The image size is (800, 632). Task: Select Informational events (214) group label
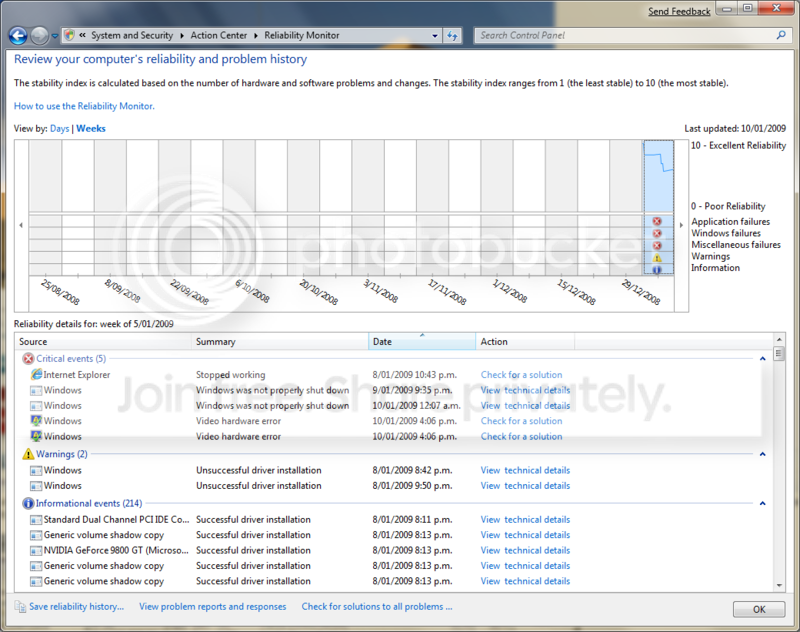click(89, 503)
